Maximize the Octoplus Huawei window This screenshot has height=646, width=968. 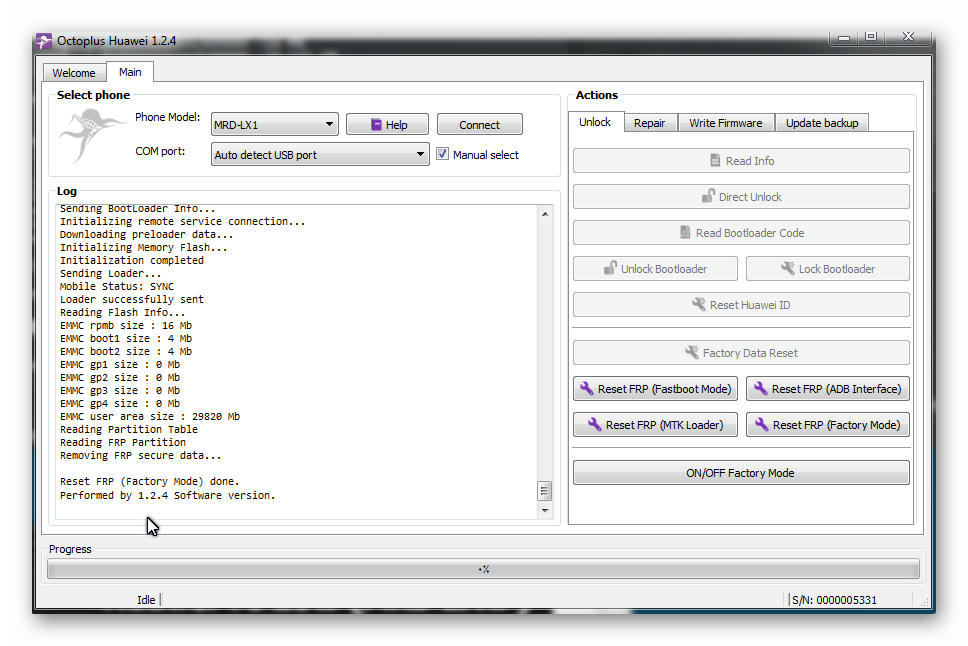pyautogui.click(x=871, y=37)
